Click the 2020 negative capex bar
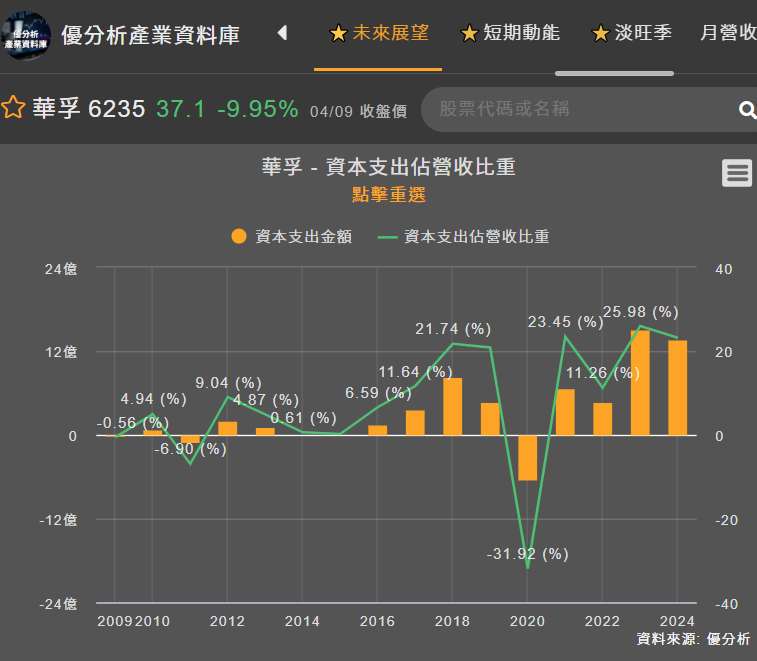The image size is (757, 661). (527, 458)
